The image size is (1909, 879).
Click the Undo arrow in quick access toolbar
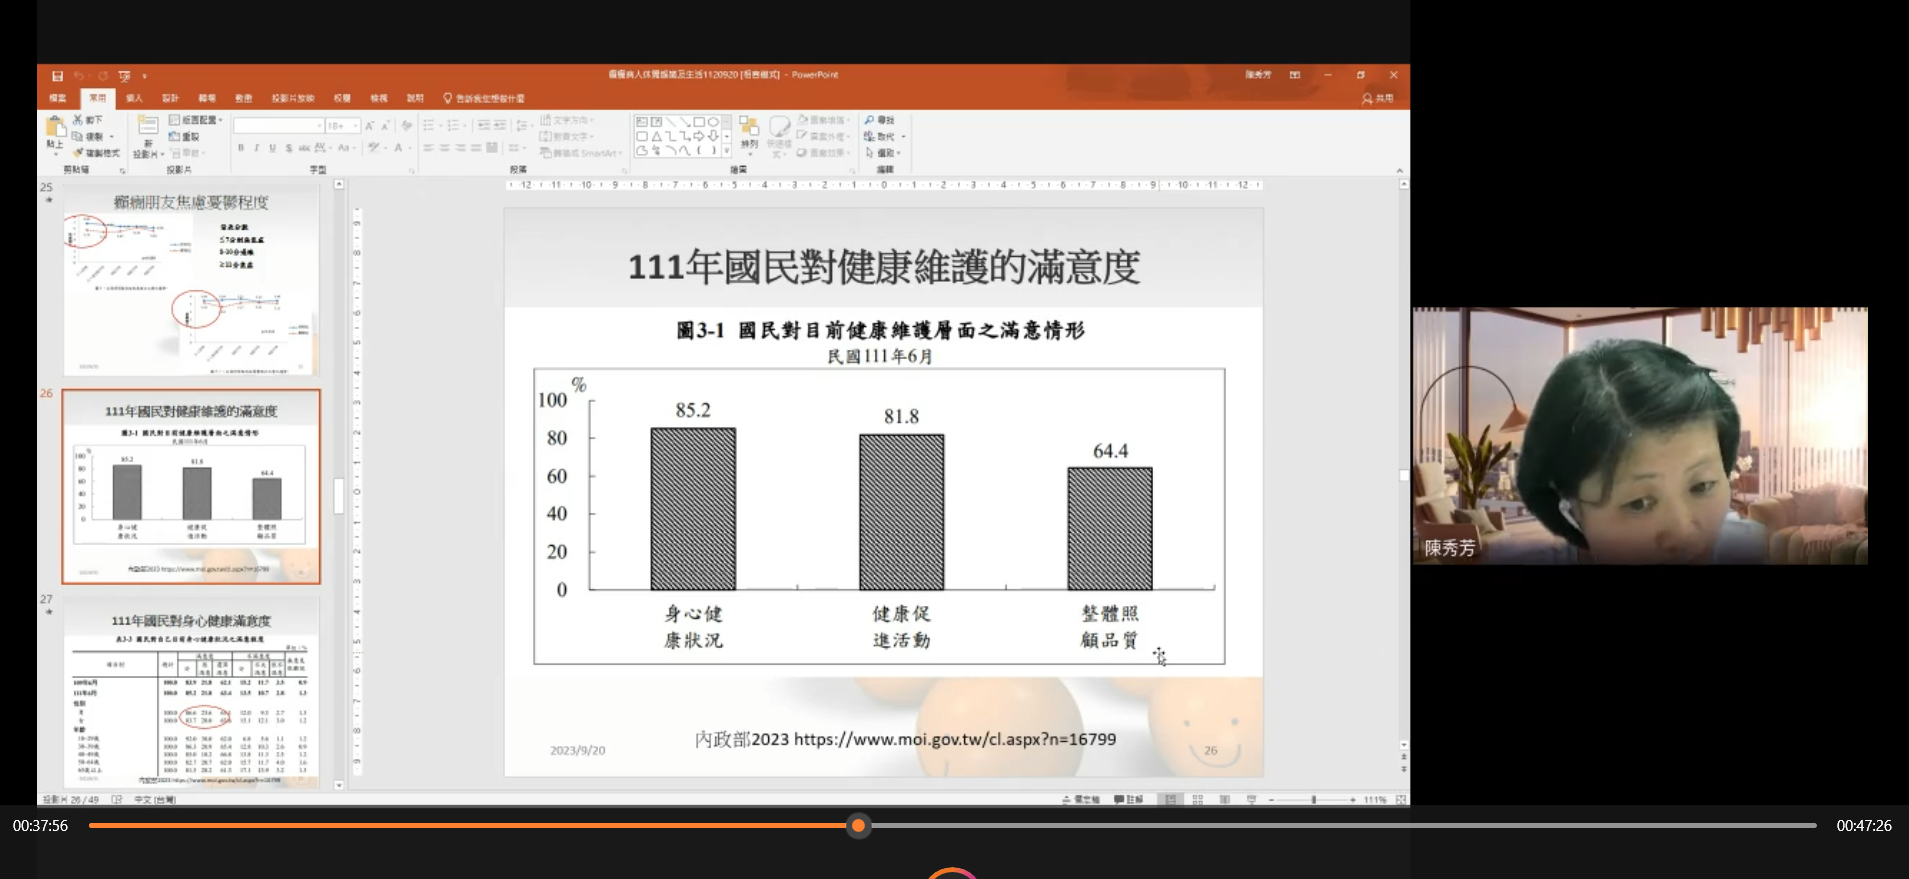tap(79, 76)
